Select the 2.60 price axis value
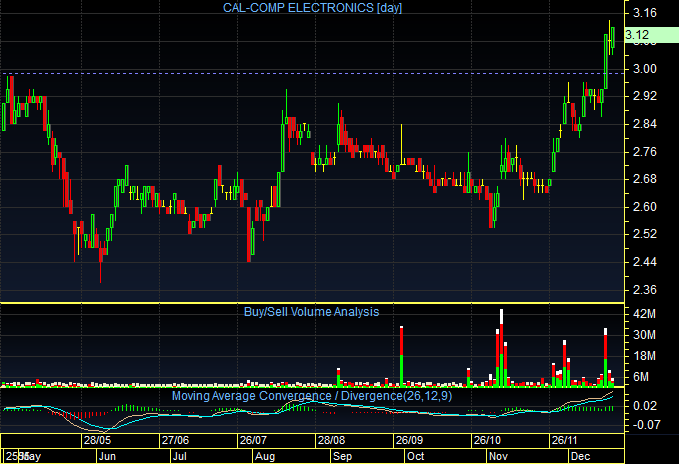679x464 pixels. click(645, 206)
